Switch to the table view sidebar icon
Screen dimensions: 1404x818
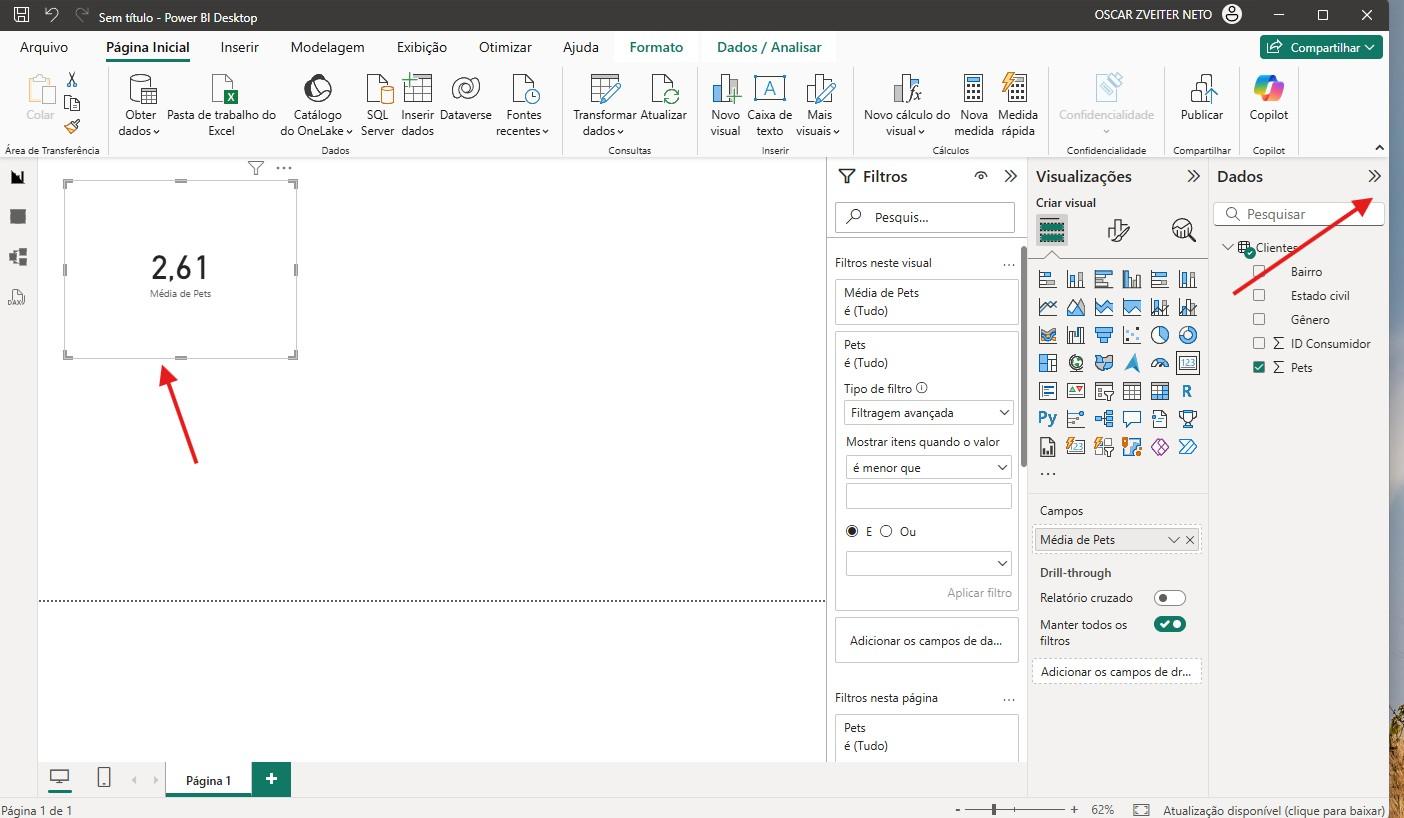pos(17,217)
